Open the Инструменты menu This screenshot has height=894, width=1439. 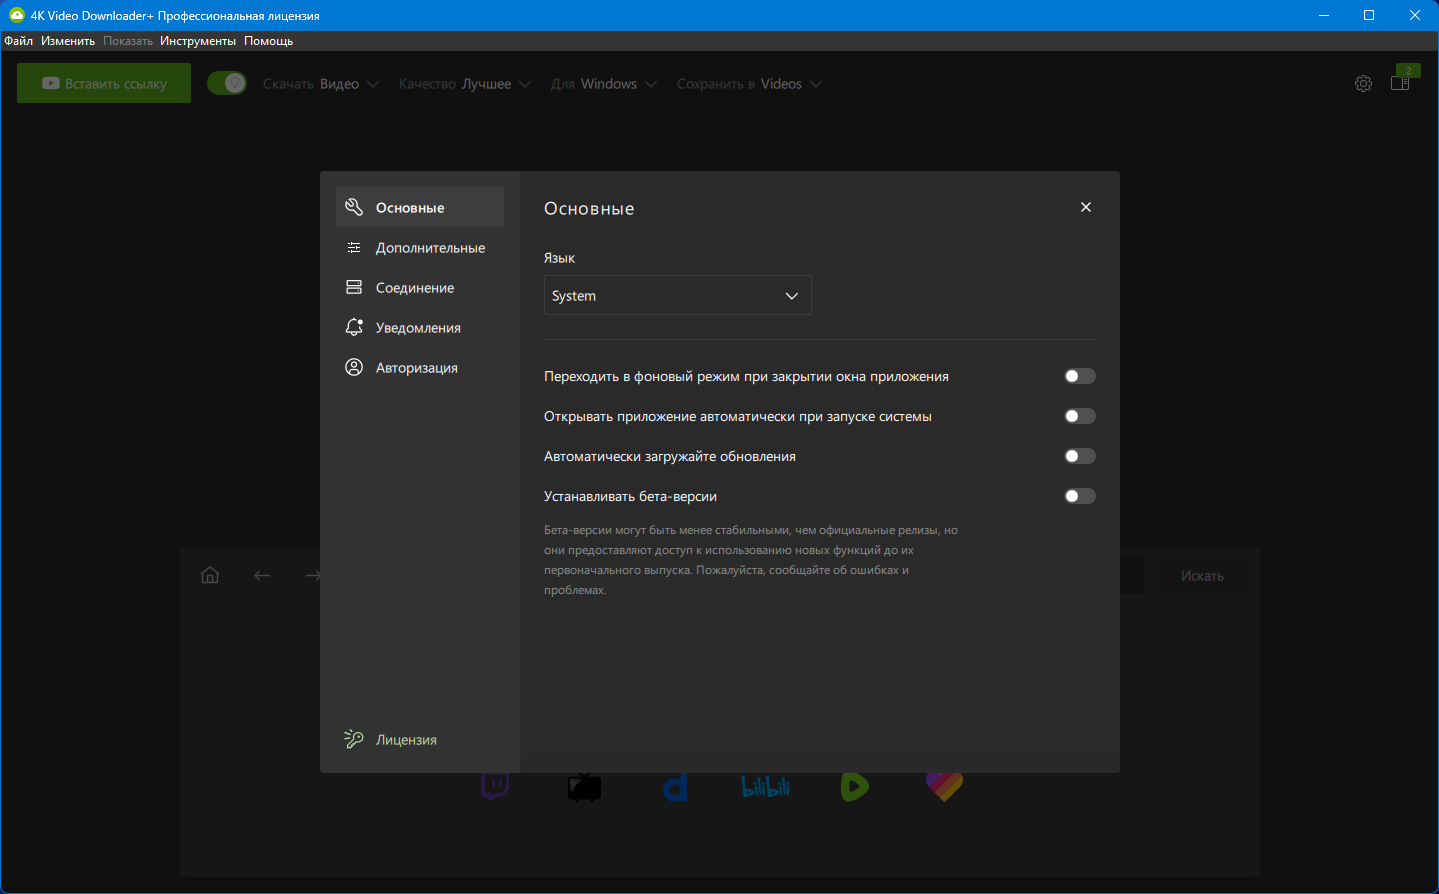point(197,41)
